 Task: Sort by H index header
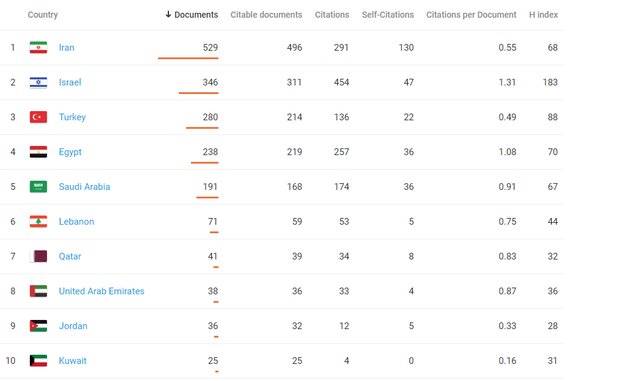pos(543,15)
